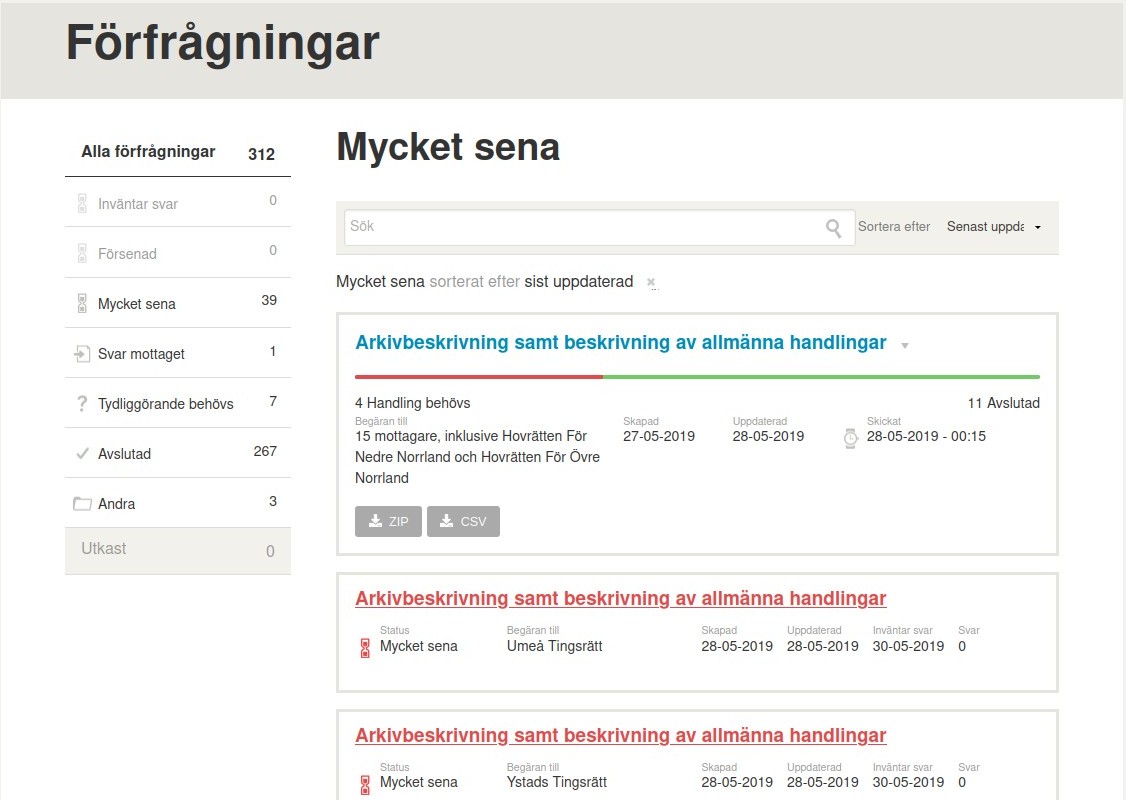Viewport: 1126px width, 800px height.
Task: Show Andra requests
Action: (178, 503)
